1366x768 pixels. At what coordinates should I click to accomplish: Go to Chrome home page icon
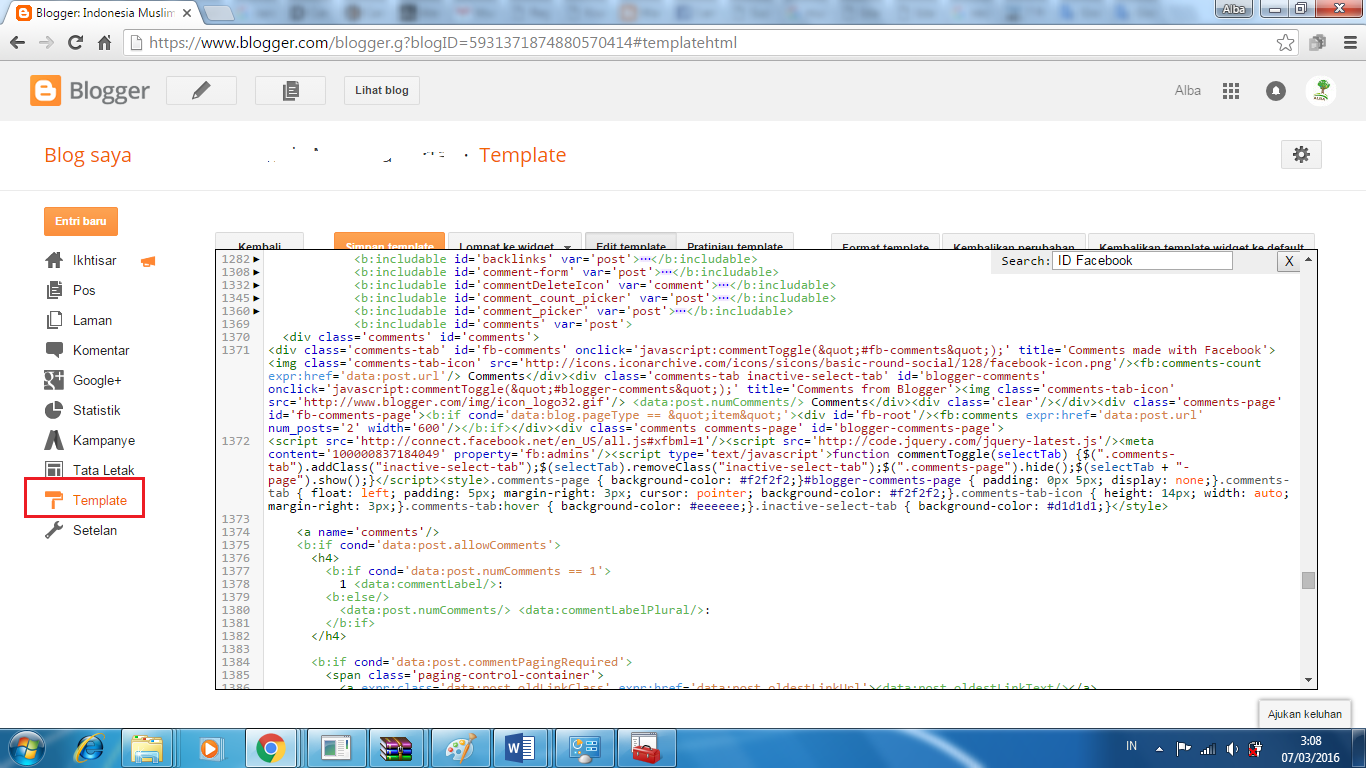coord(104,43)
